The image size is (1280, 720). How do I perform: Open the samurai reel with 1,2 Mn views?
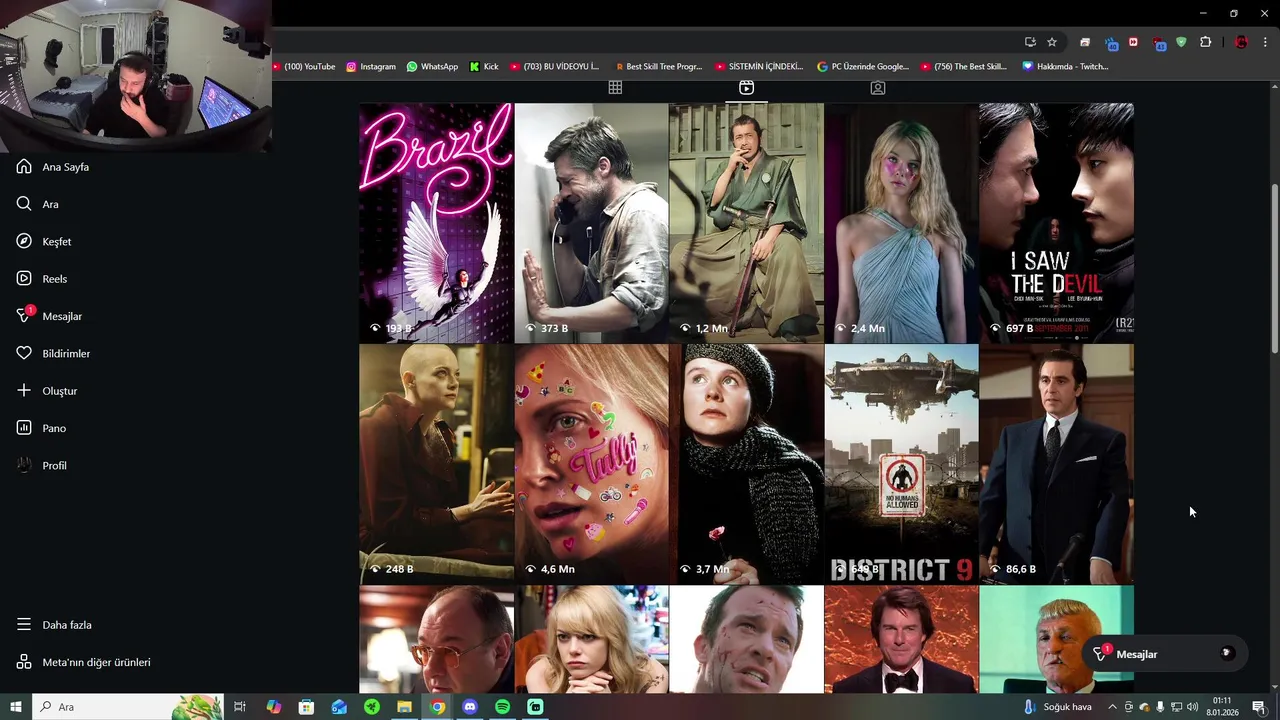[x=746, y=223]
